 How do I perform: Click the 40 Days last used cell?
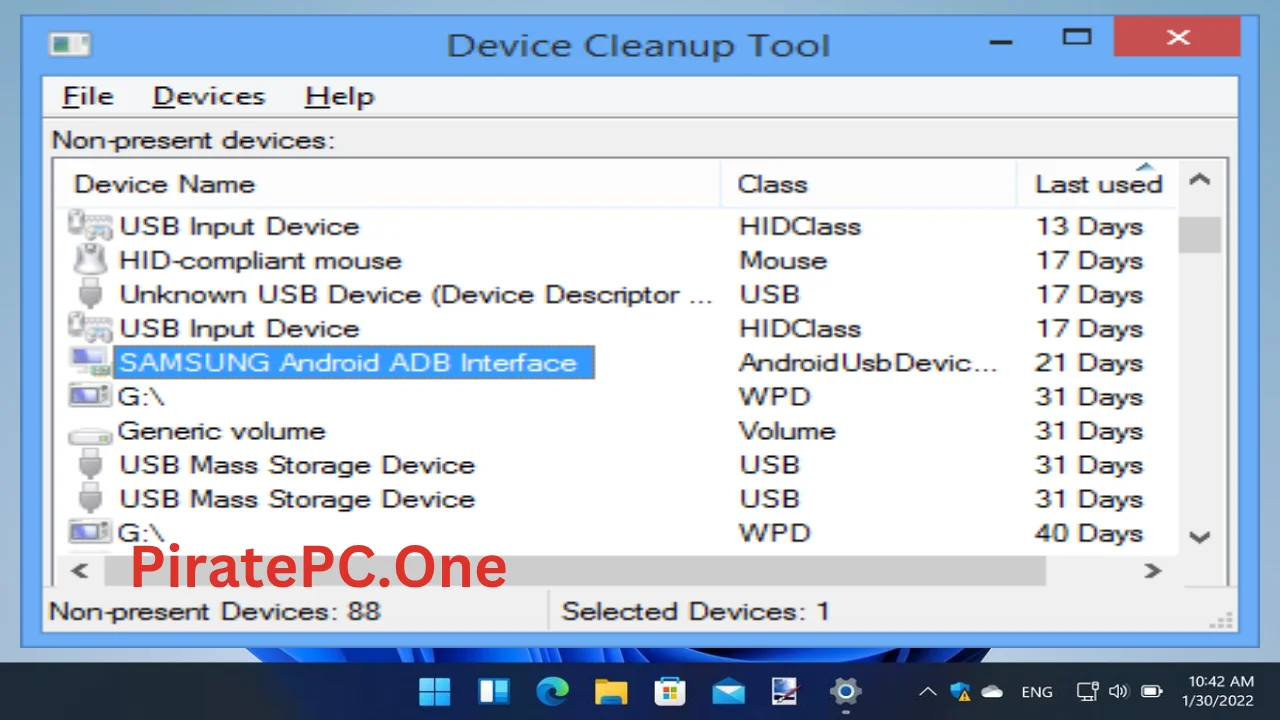(x=1089, y=533)
